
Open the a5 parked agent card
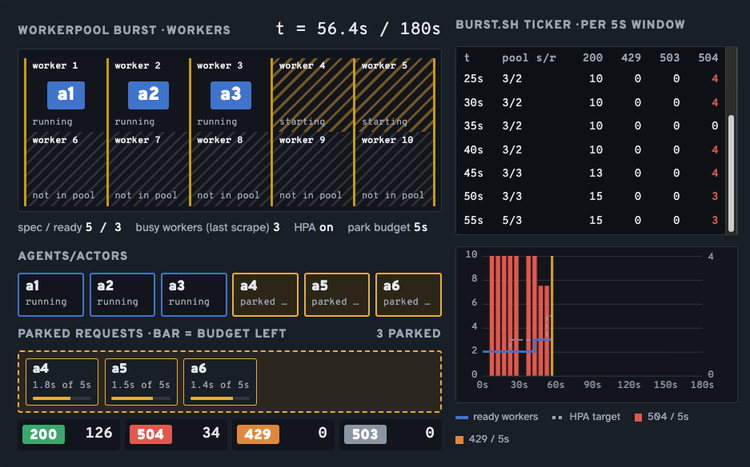337,295
